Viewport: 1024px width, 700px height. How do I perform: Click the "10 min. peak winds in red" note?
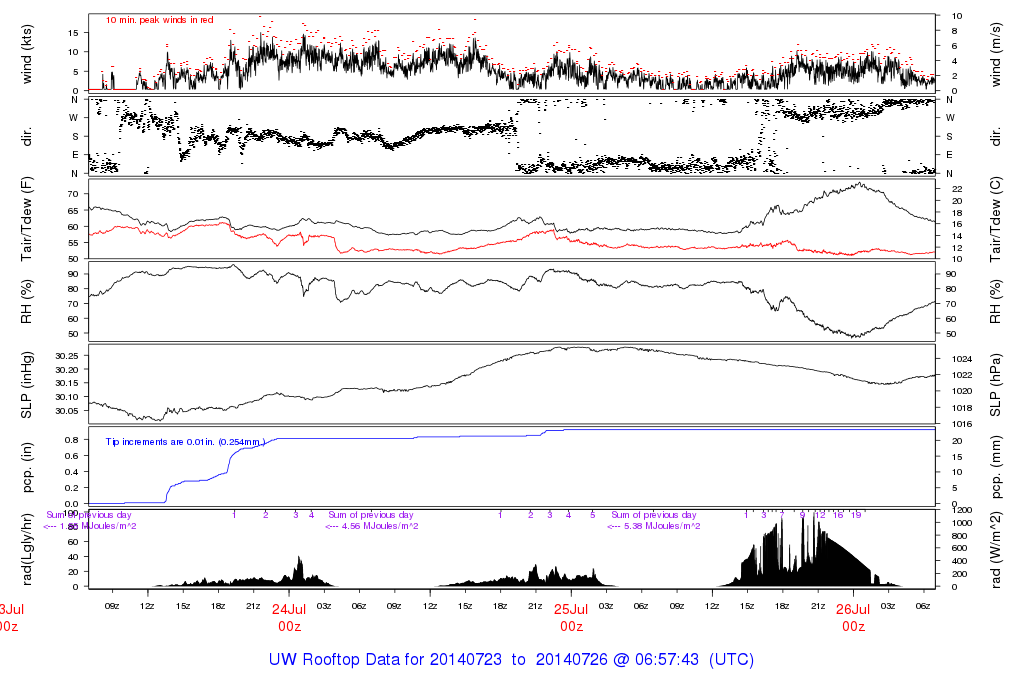159,20
